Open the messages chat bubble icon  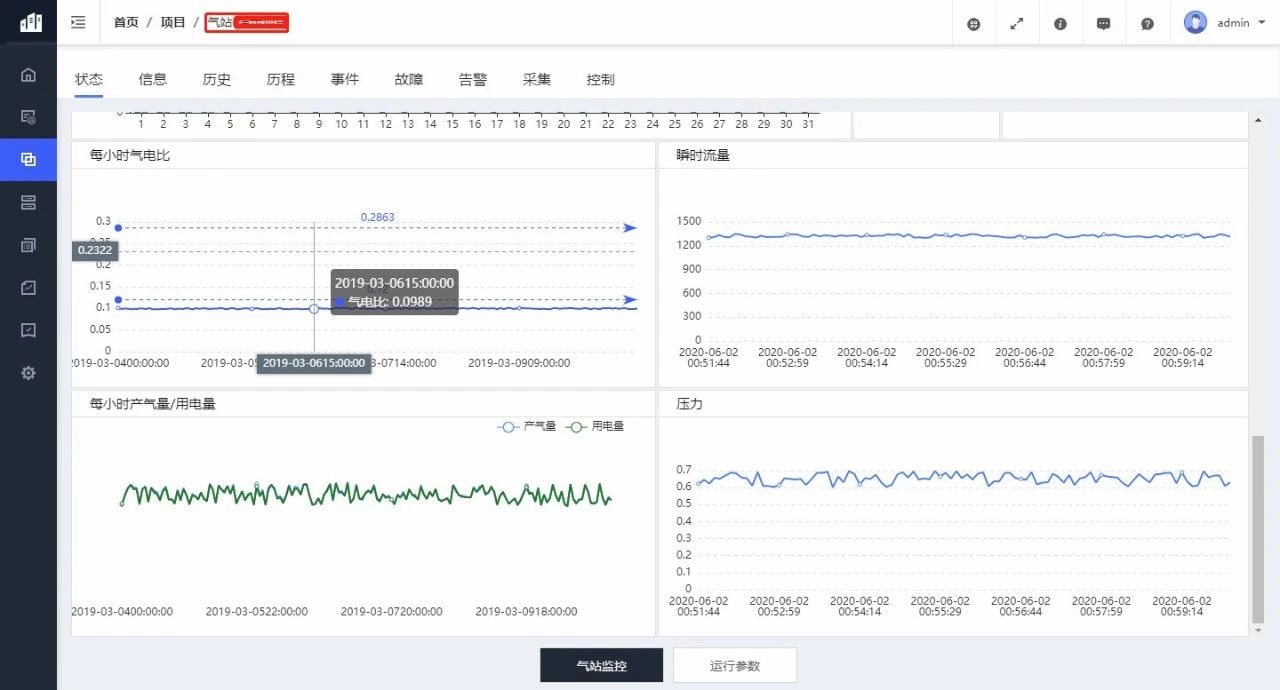pos(1104,23)
